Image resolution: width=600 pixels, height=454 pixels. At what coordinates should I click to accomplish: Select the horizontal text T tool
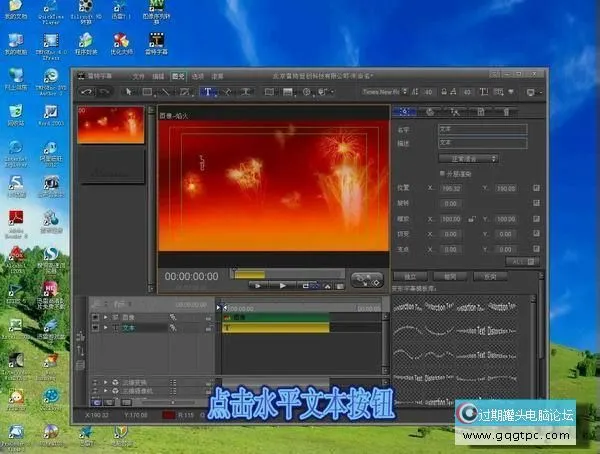(208, 92)
